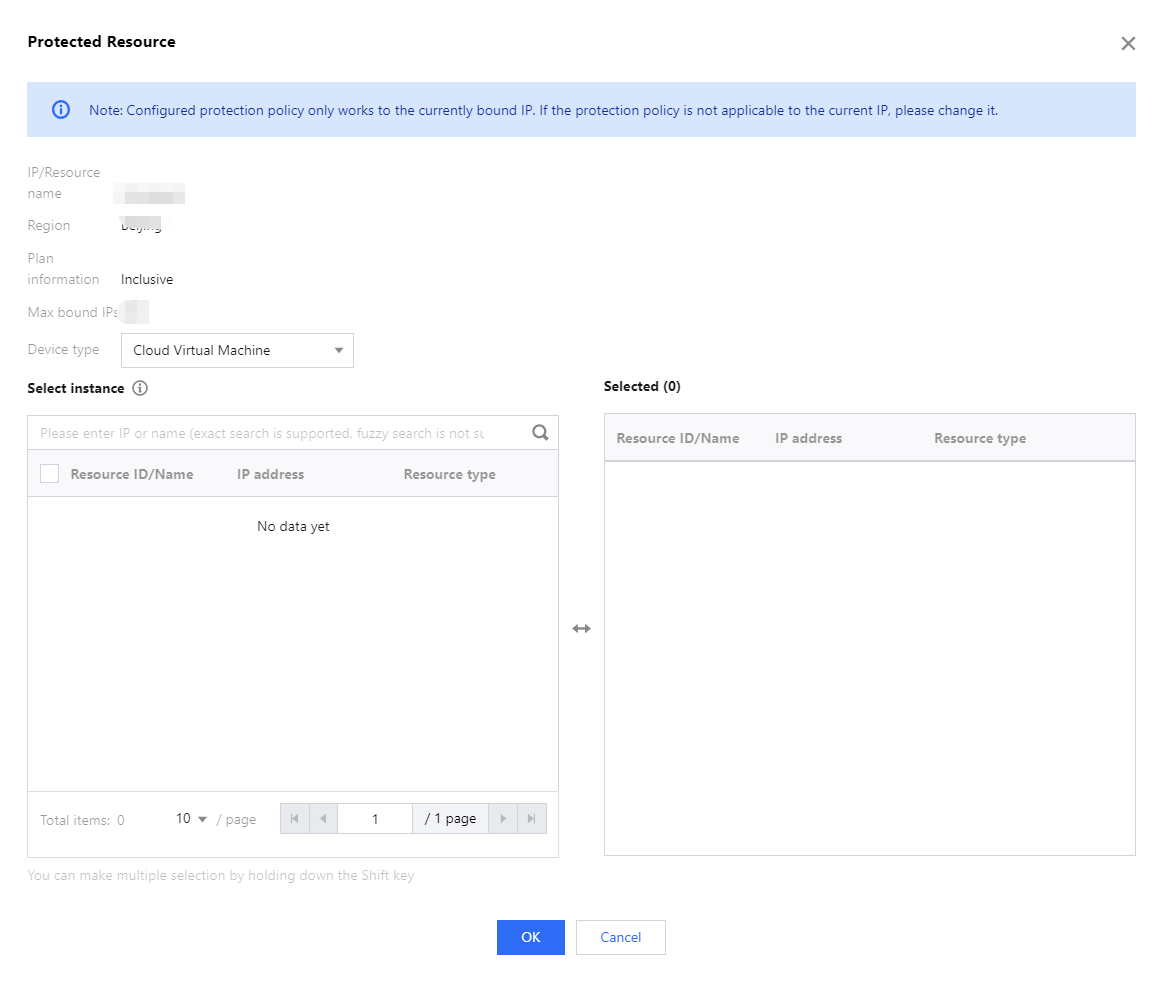Click the Resource type header in the Selected table
Viewport: 1162px width, 982px height.
(979, 438)
